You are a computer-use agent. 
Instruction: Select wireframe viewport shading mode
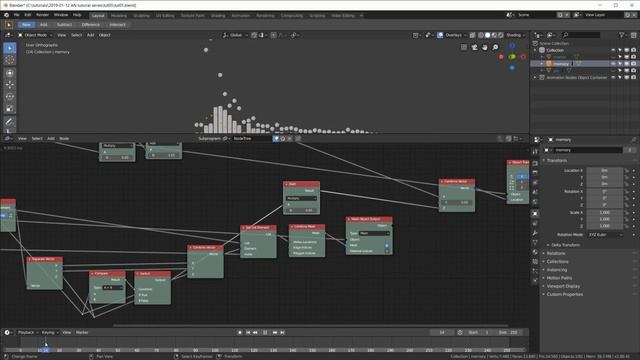click(481, 35)
